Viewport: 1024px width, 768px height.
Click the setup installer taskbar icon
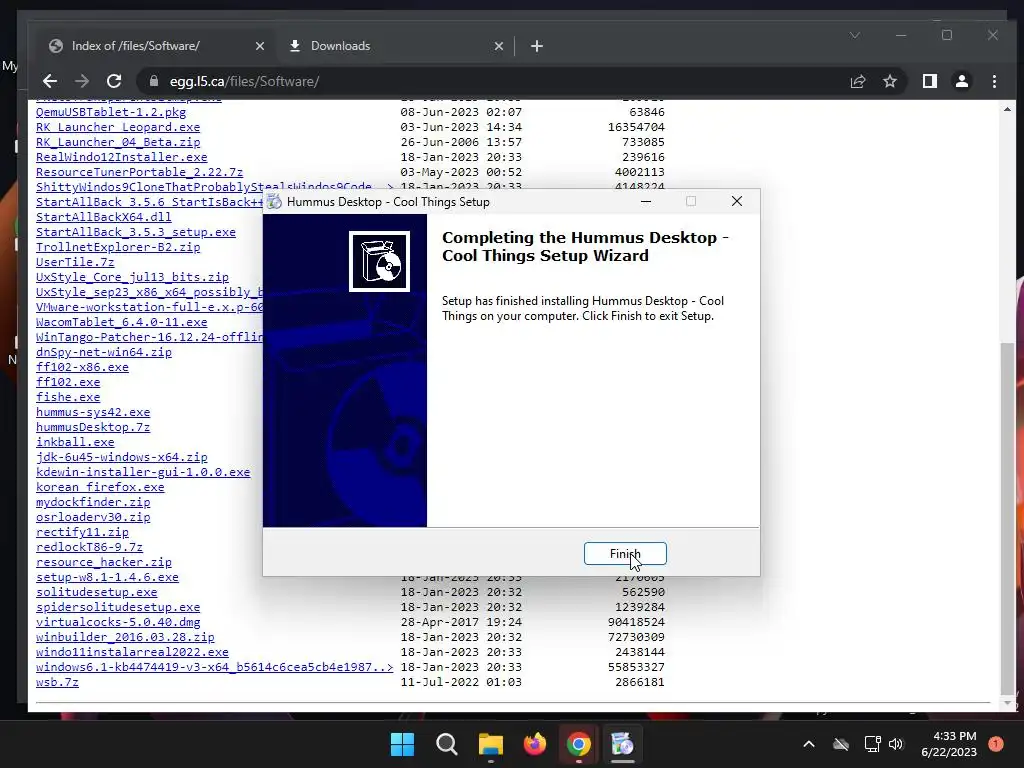622,744
